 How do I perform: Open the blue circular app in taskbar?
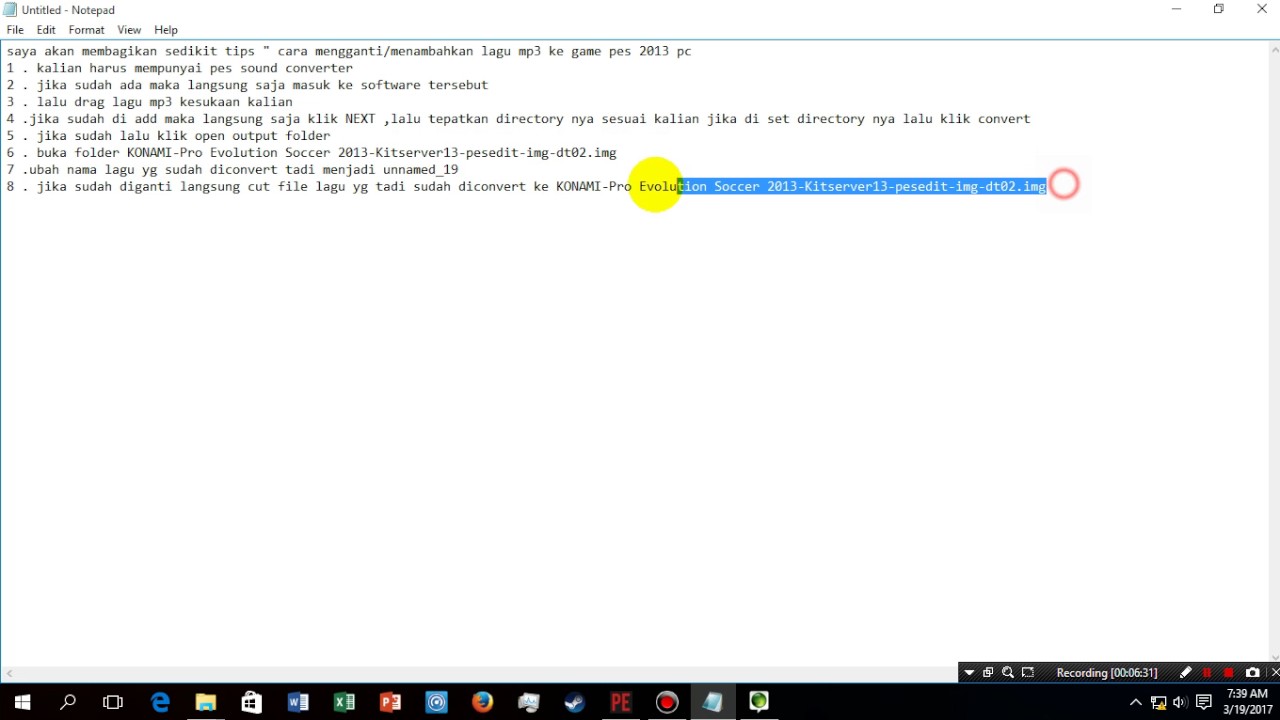pos(436,702)
